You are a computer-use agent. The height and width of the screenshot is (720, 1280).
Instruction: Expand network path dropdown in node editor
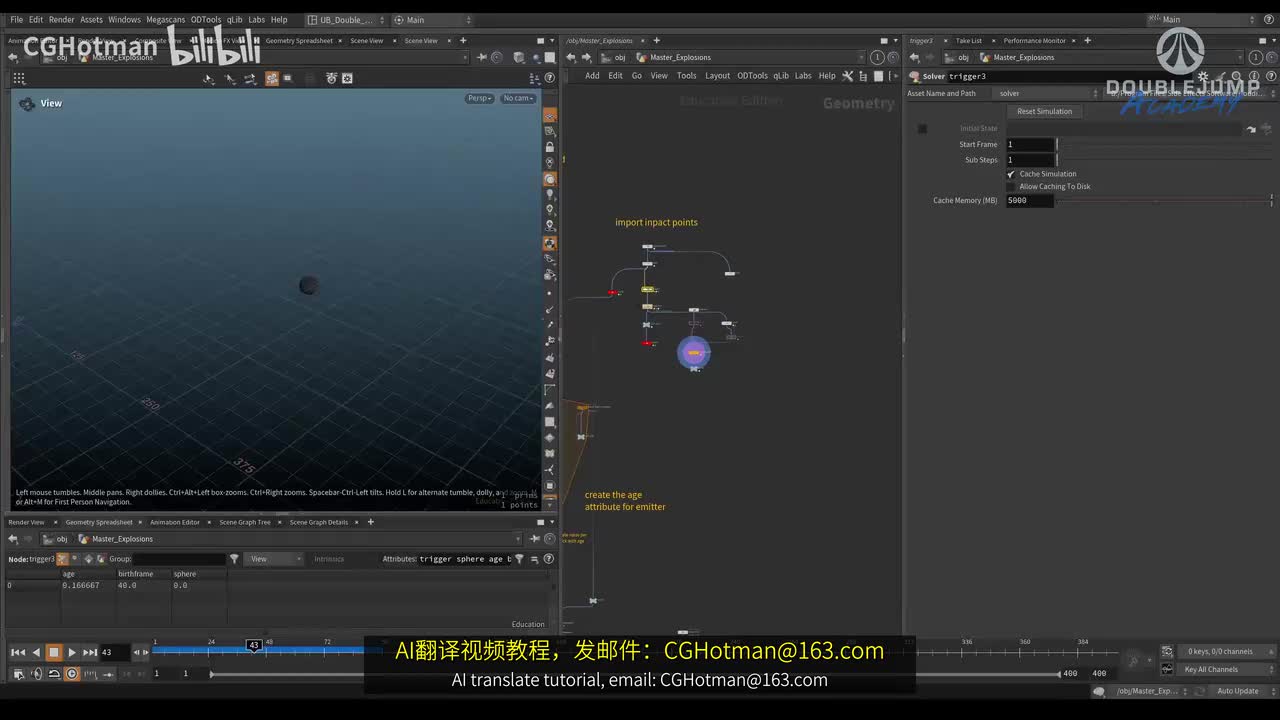(x=861, y=58)
